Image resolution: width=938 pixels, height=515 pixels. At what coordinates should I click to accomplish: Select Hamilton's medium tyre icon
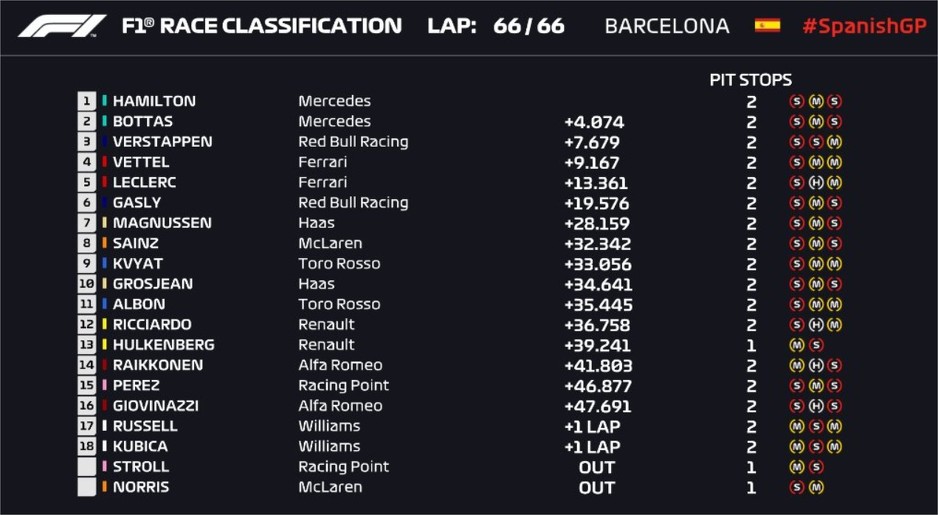pyautogui.click(x=815, y=101)
